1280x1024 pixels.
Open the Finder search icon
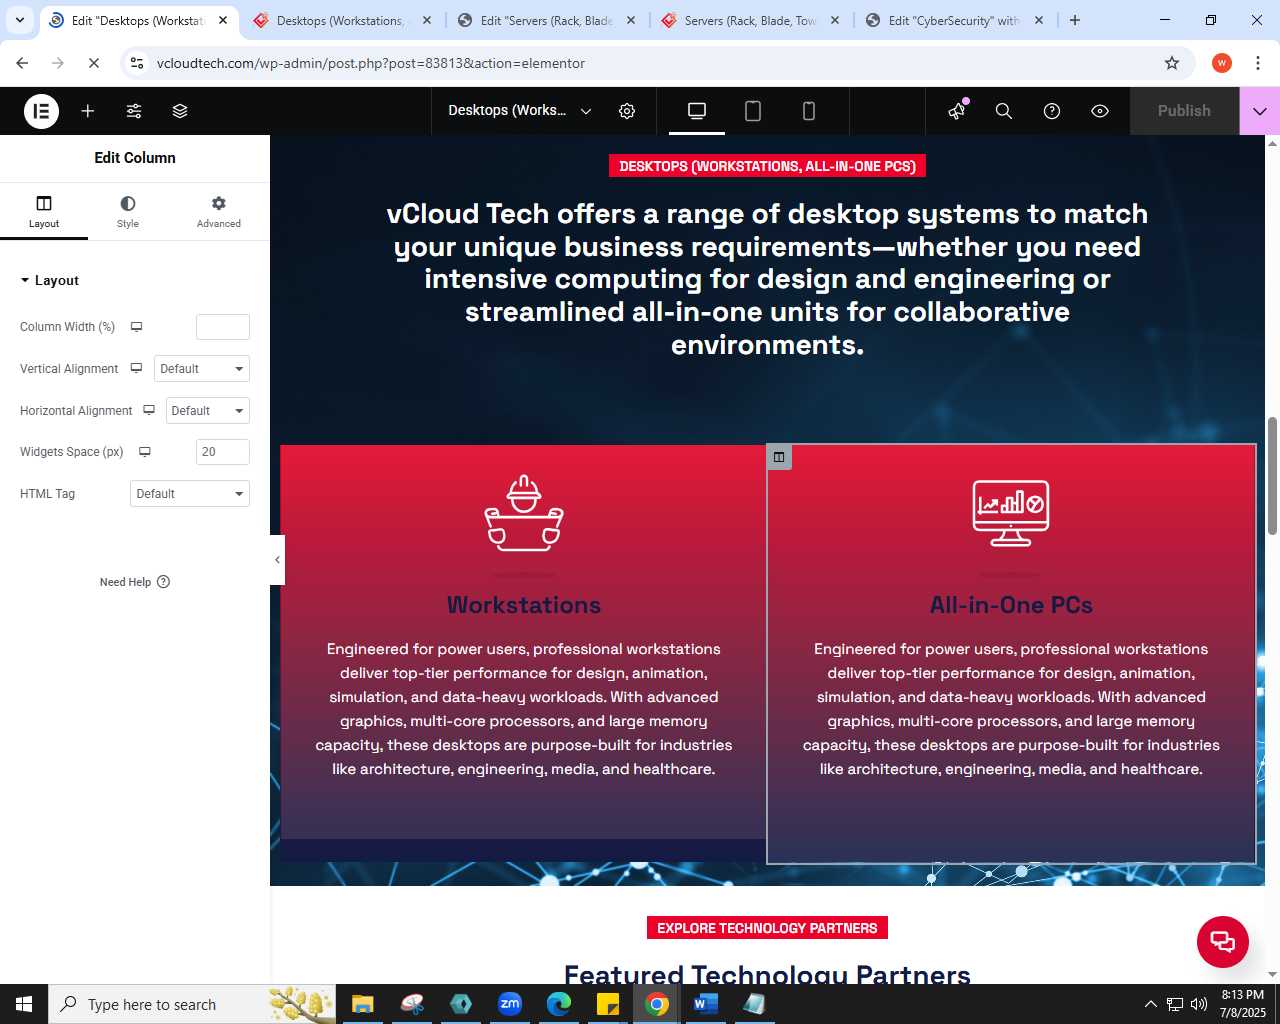tap(1004, 111)
